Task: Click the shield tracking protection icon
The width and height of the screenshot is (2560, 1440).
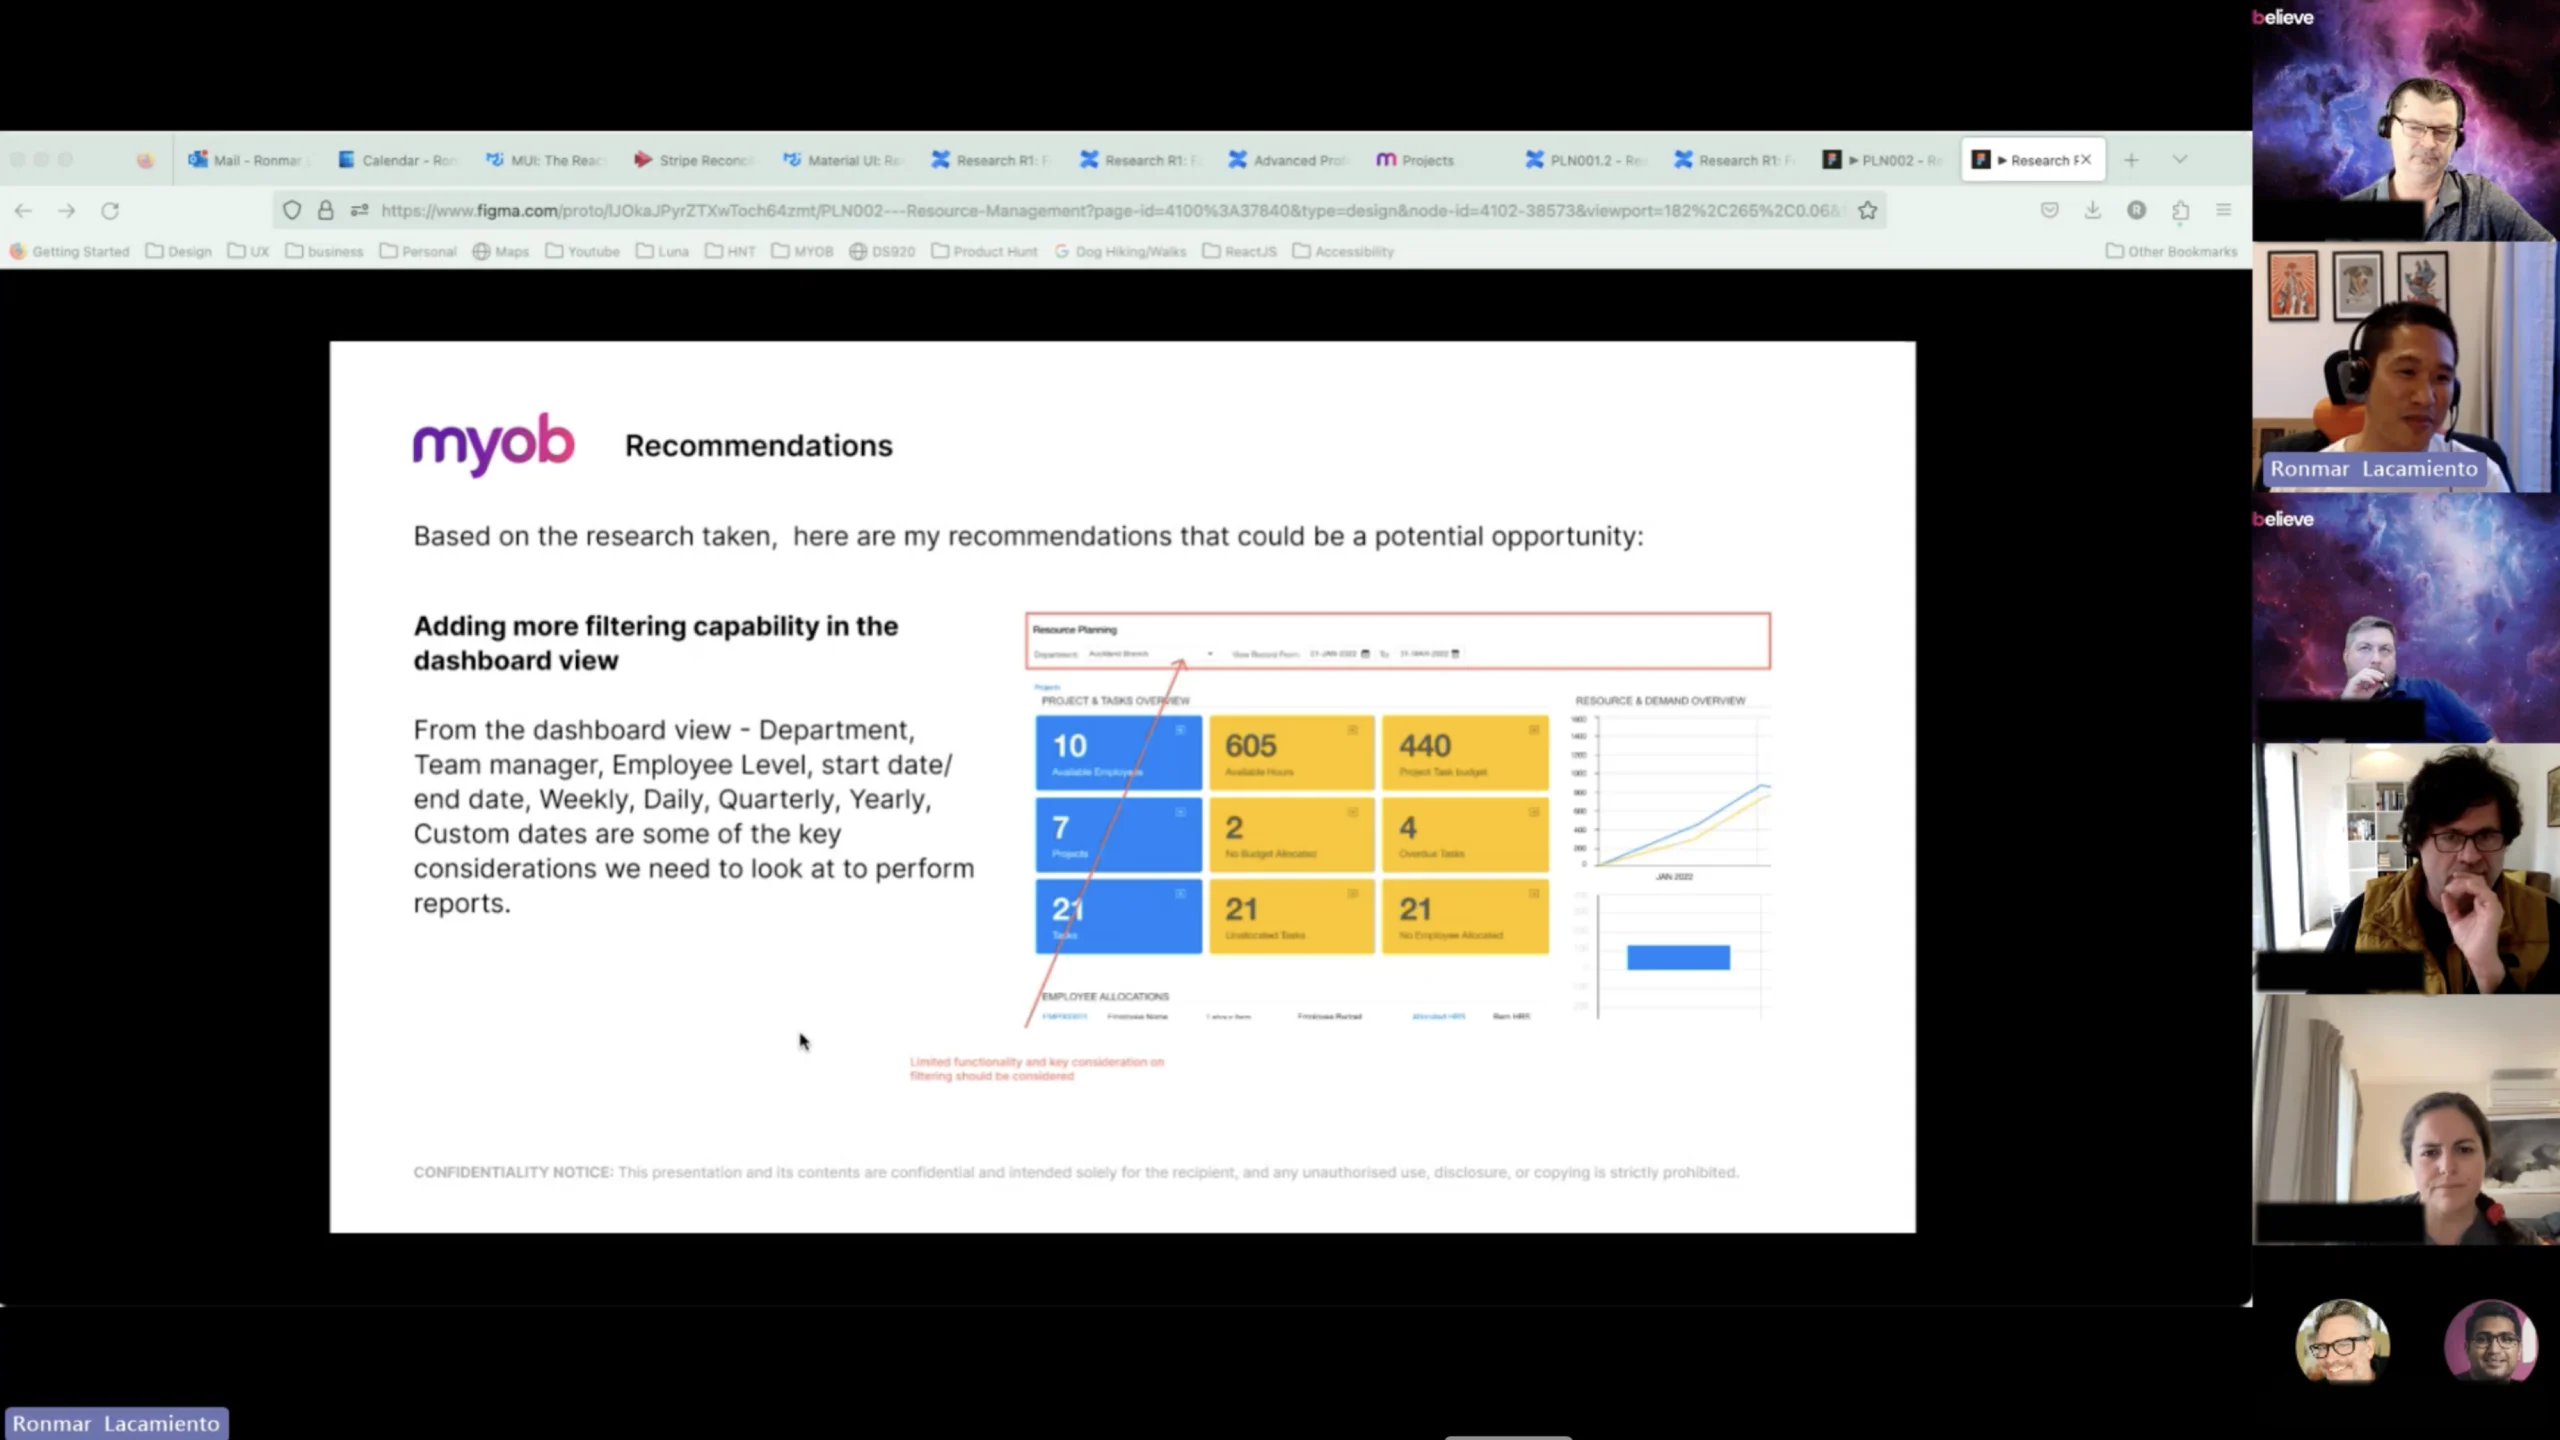Action: [291, 211]
